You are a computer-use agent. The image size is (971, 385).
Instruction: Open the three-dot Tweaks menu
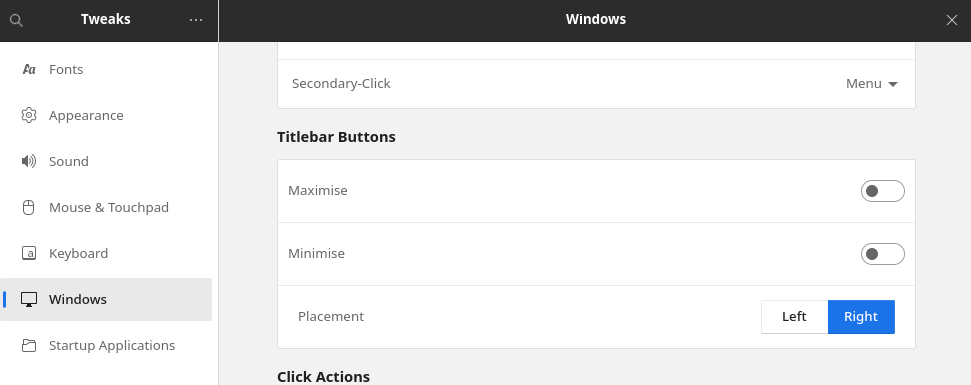[196, 20]
